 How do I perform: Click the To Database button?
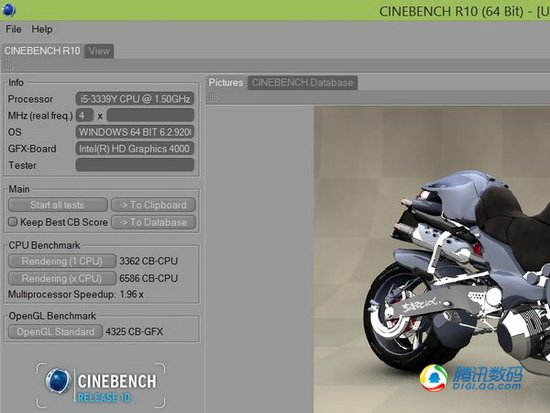pyautogui.click(x=153, y=222)
